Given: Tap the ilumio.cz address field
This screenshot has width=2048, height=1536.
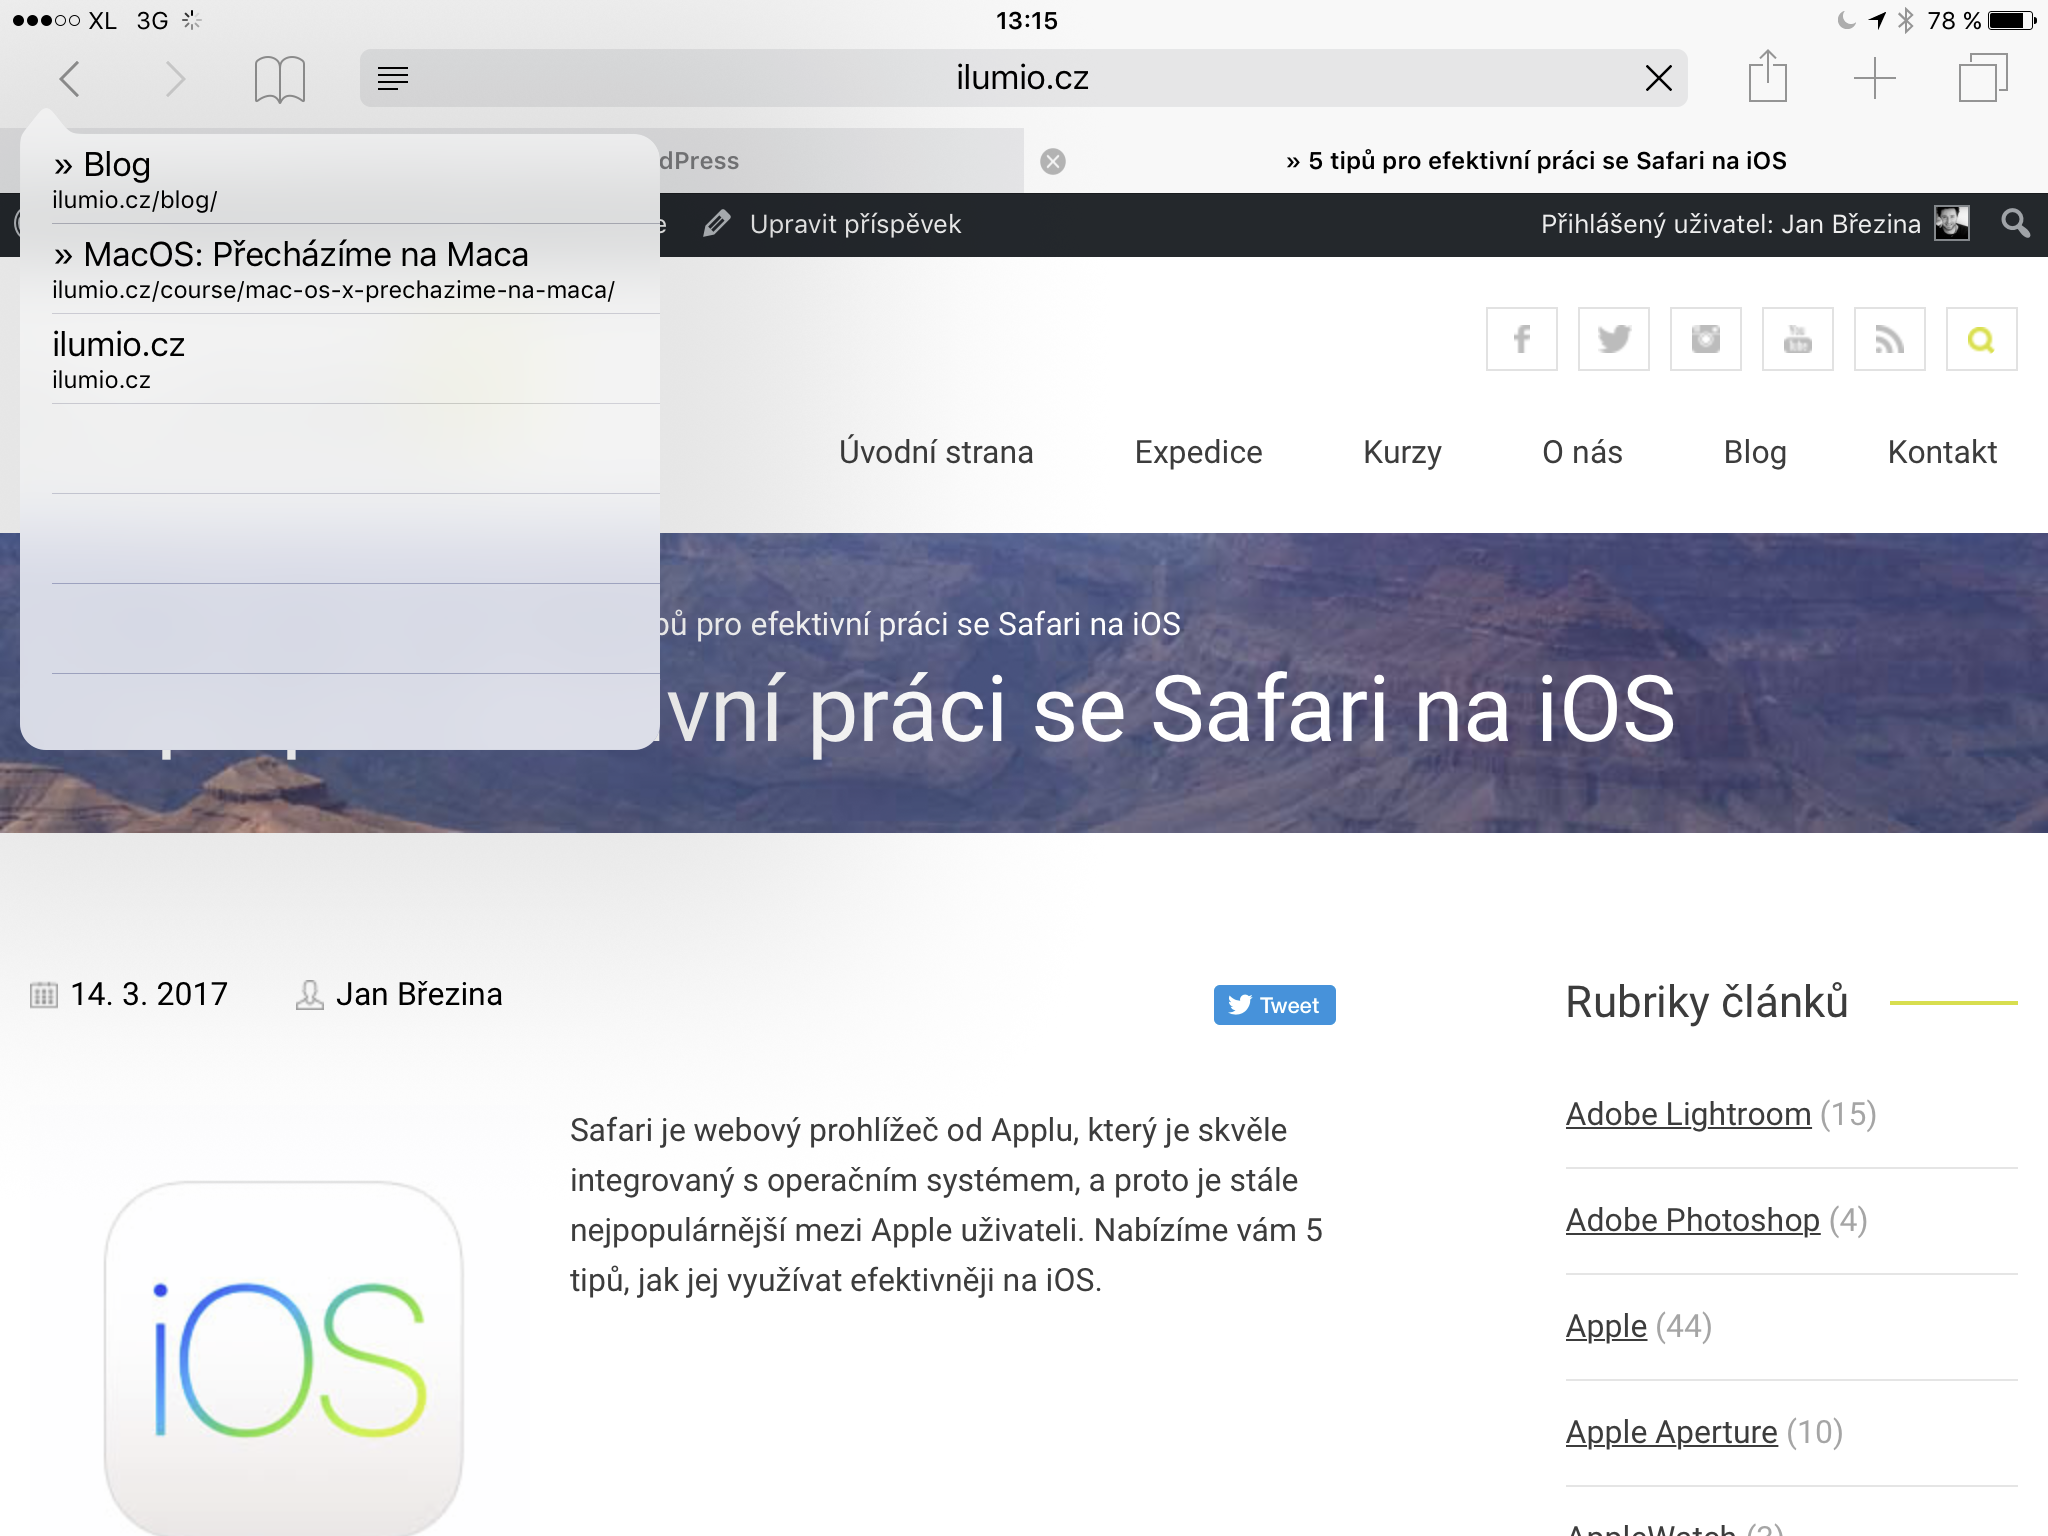Looking at the screenshot, I should coord(1022,78).
